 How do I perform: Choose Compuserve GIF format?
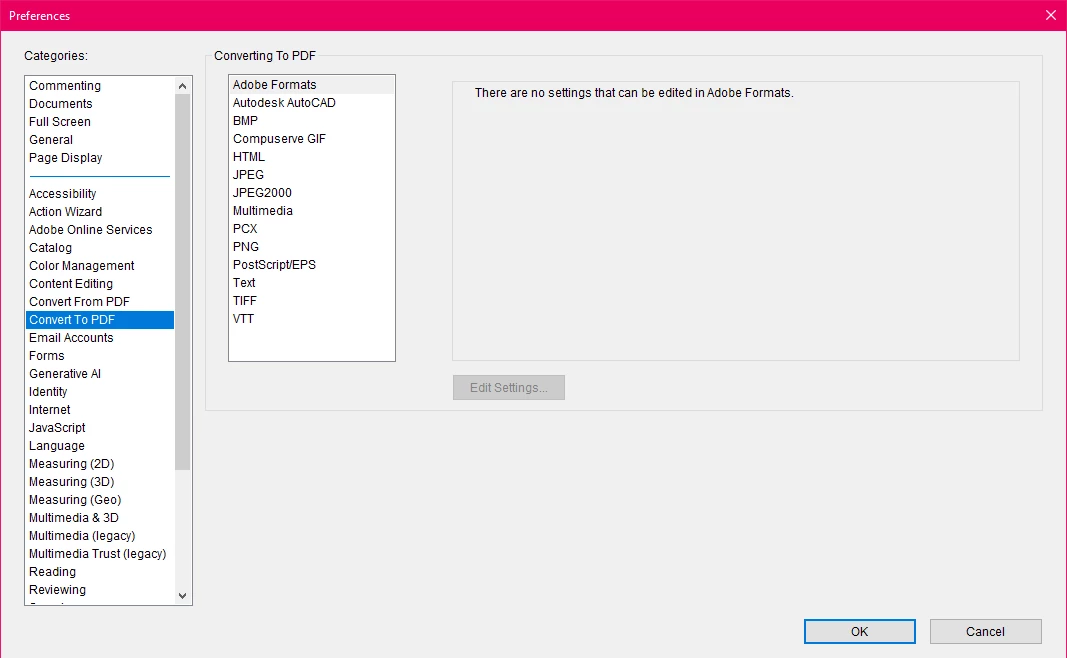(312, 139)
